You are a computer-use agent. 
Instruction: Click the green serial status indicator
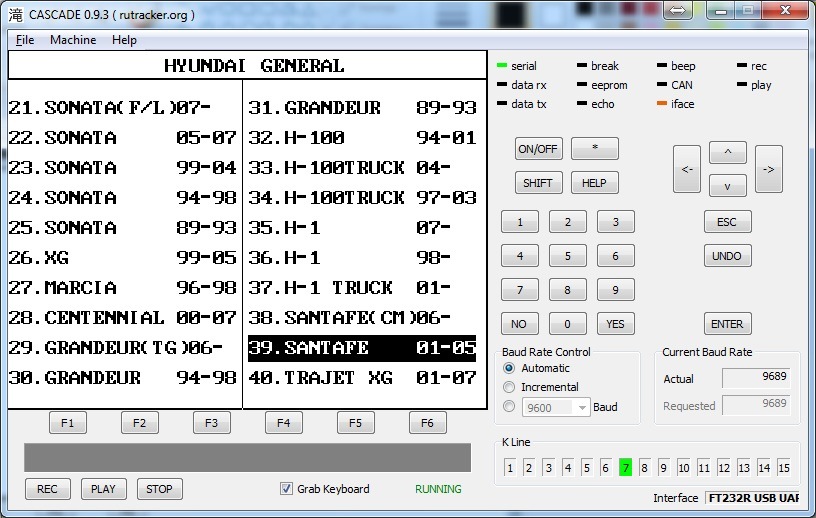502,66
